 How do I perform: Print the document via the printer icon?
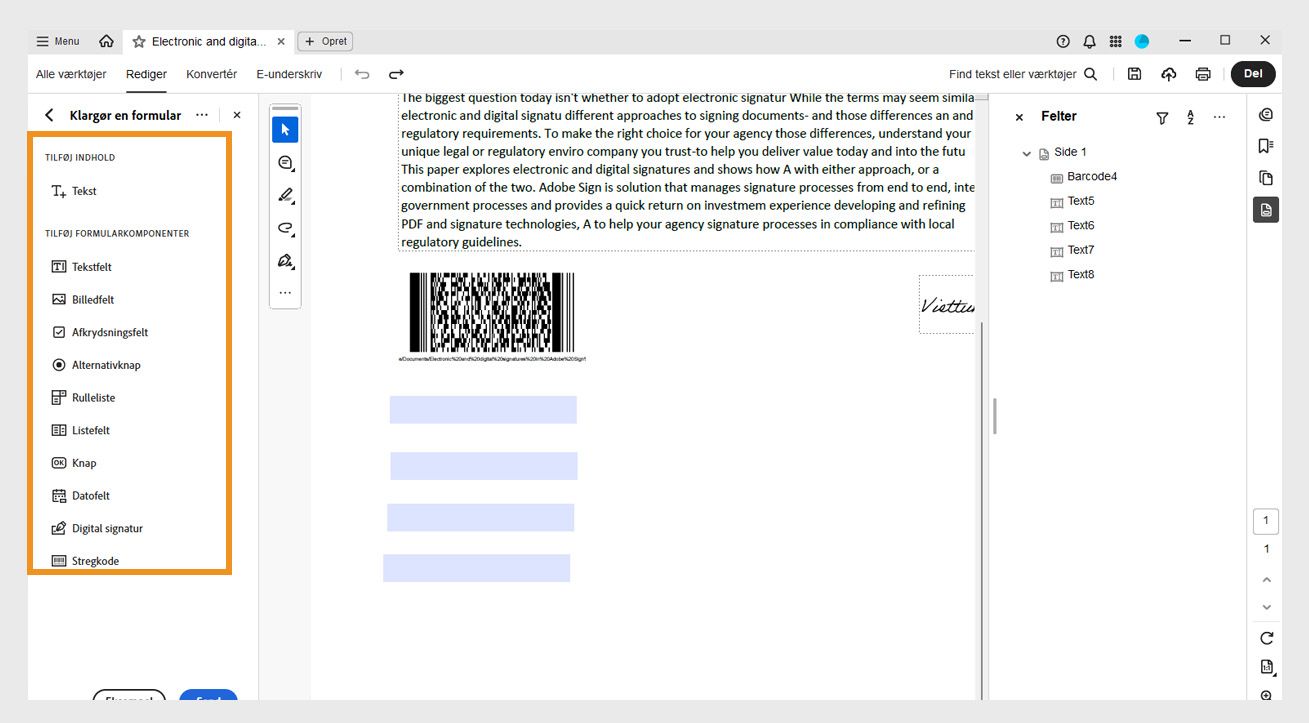point(1203,74)
